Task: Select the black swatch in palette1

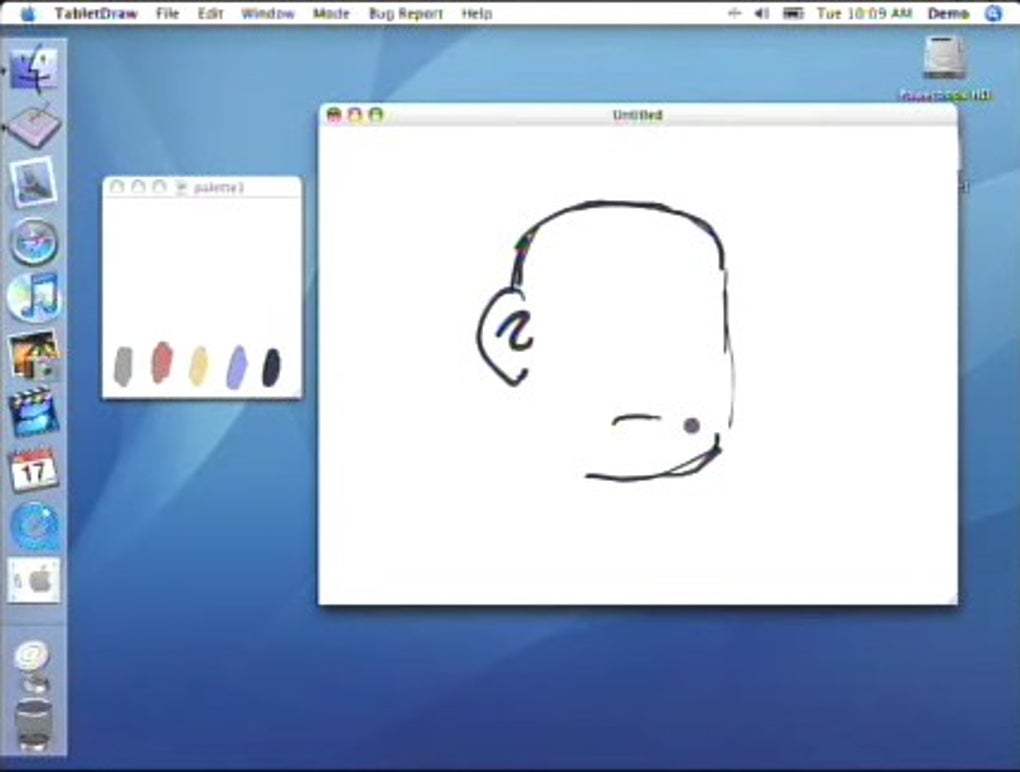Action: (x=268, y=365)
